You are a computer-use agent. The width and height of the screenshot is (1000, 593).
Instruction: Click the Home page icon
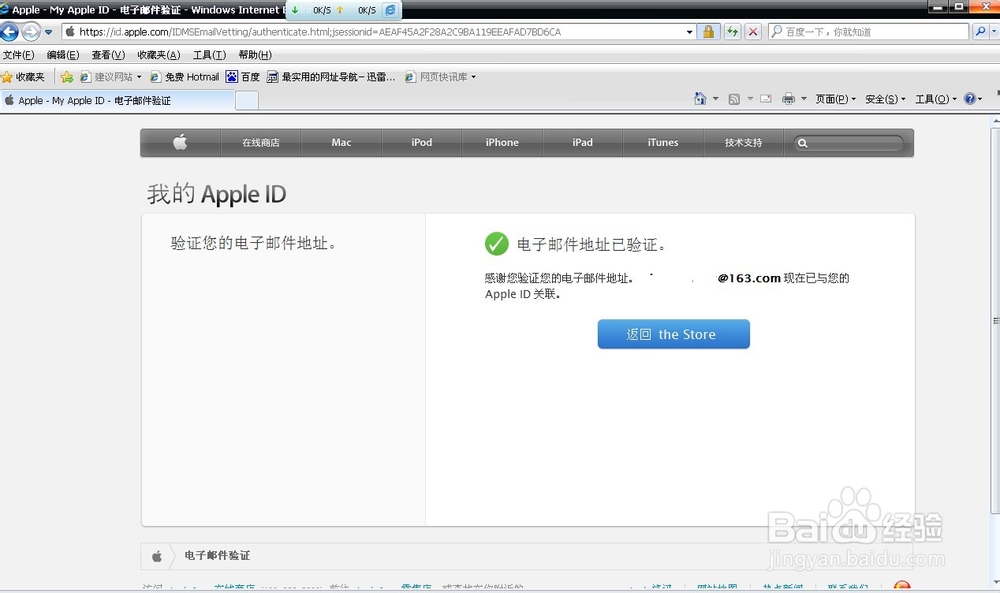[x=700, y=99]
